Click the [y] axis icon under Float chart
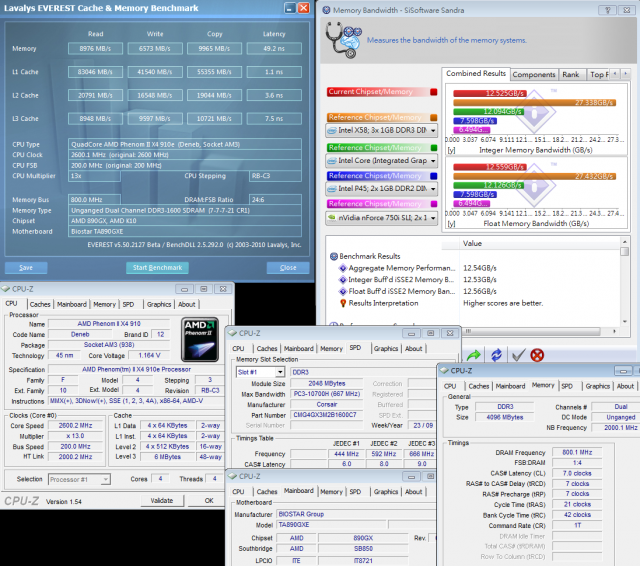640x566 pixels. point(451,224)
